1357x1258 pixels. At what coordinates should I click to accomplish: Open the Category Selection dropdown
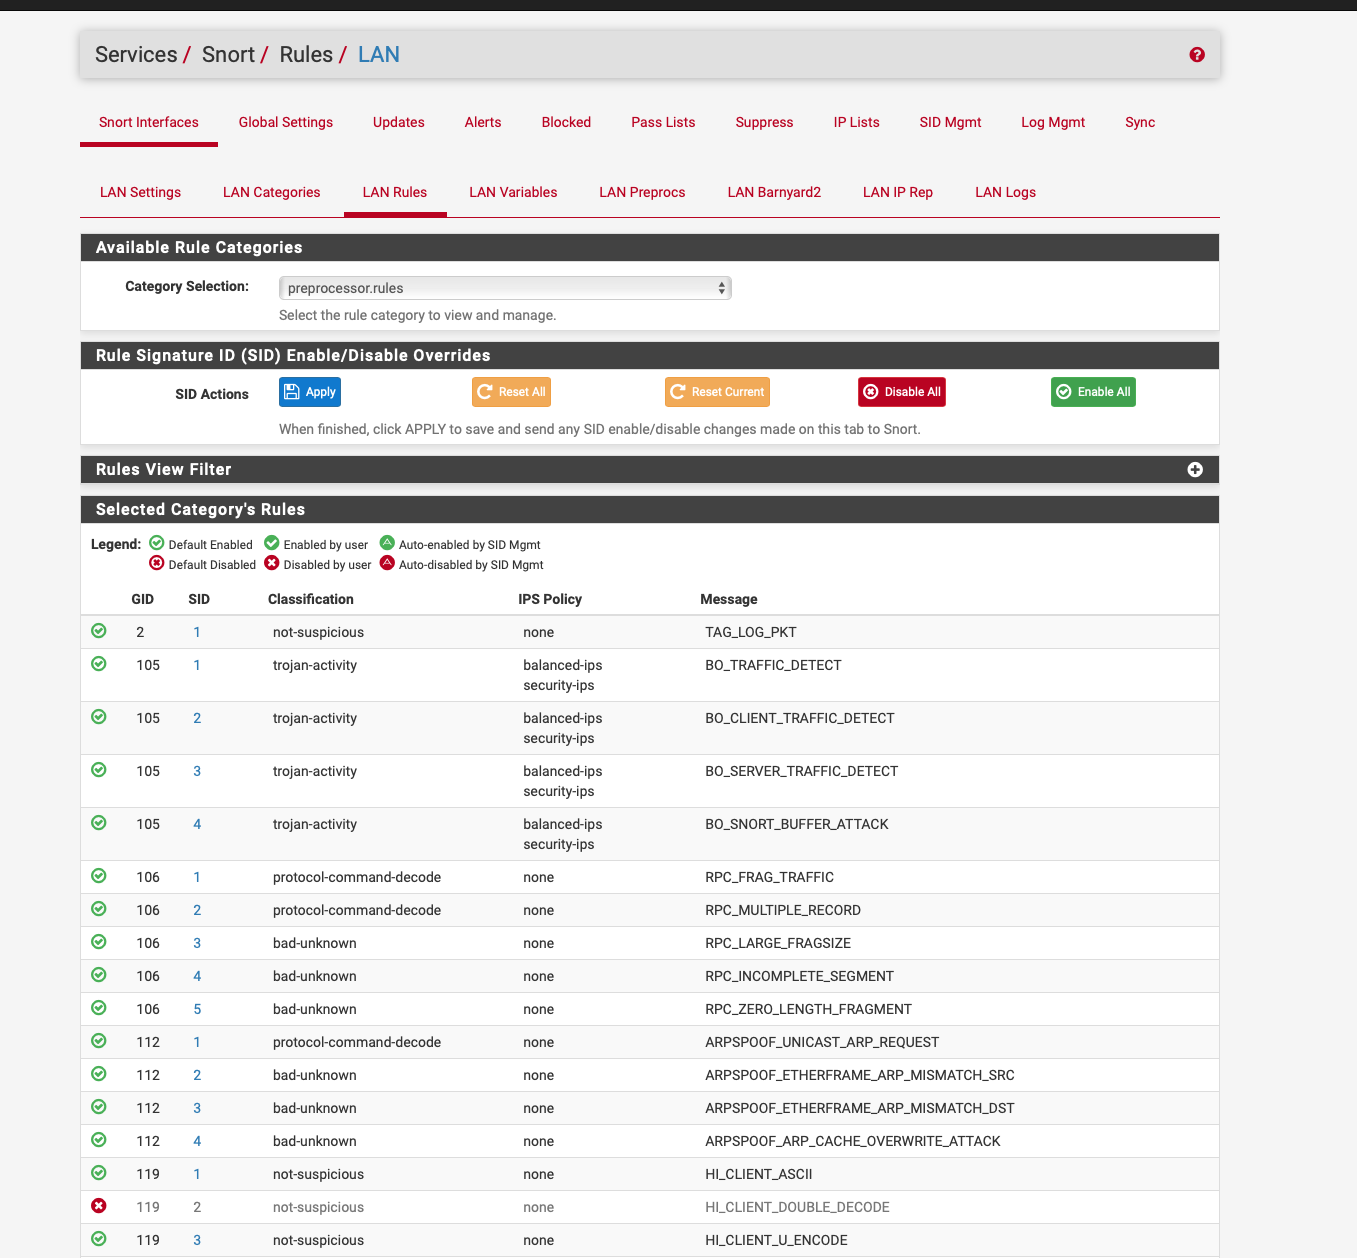pos(505,288)
